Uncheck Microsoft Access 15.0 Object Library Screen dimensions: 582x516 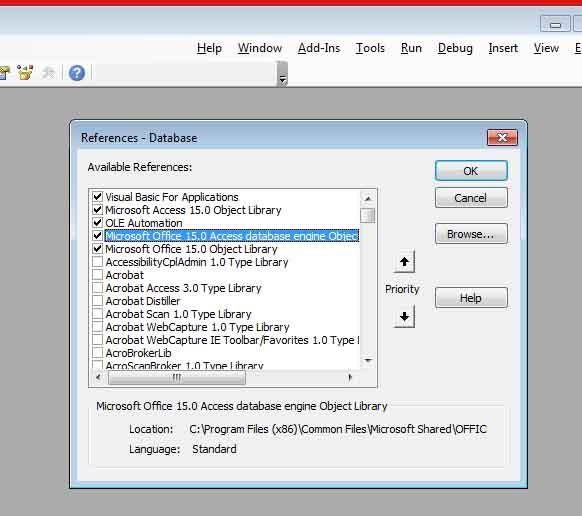98,209
